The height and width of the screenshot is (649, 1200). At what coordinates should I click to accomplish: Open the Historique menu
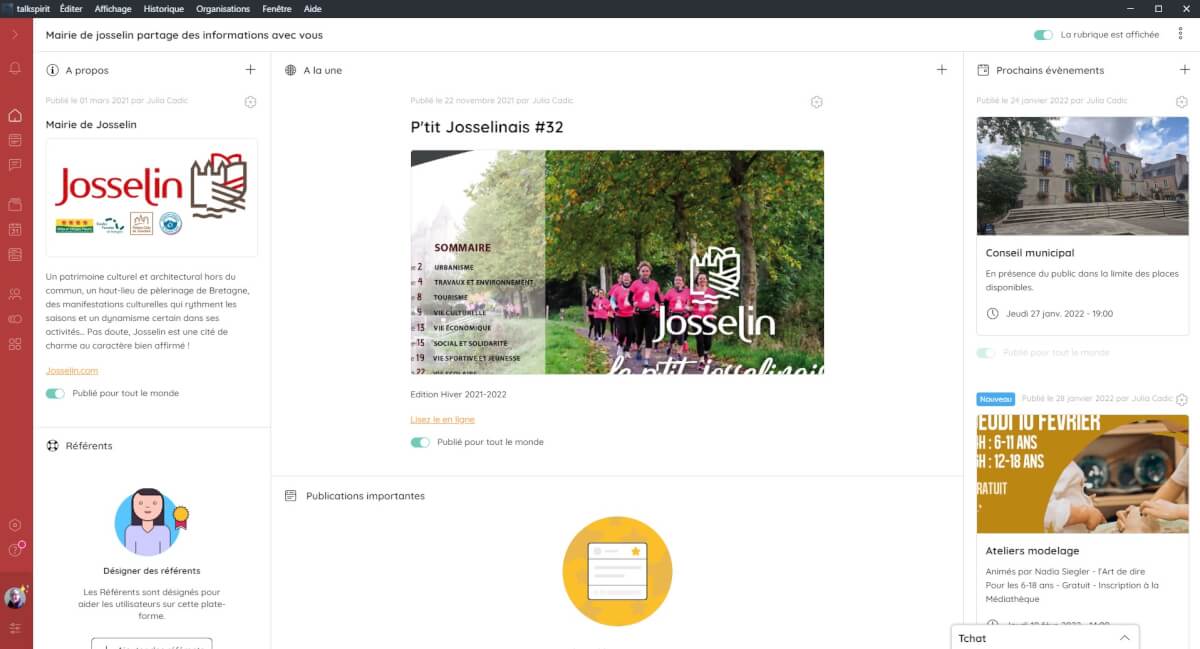tap(164, 9)
